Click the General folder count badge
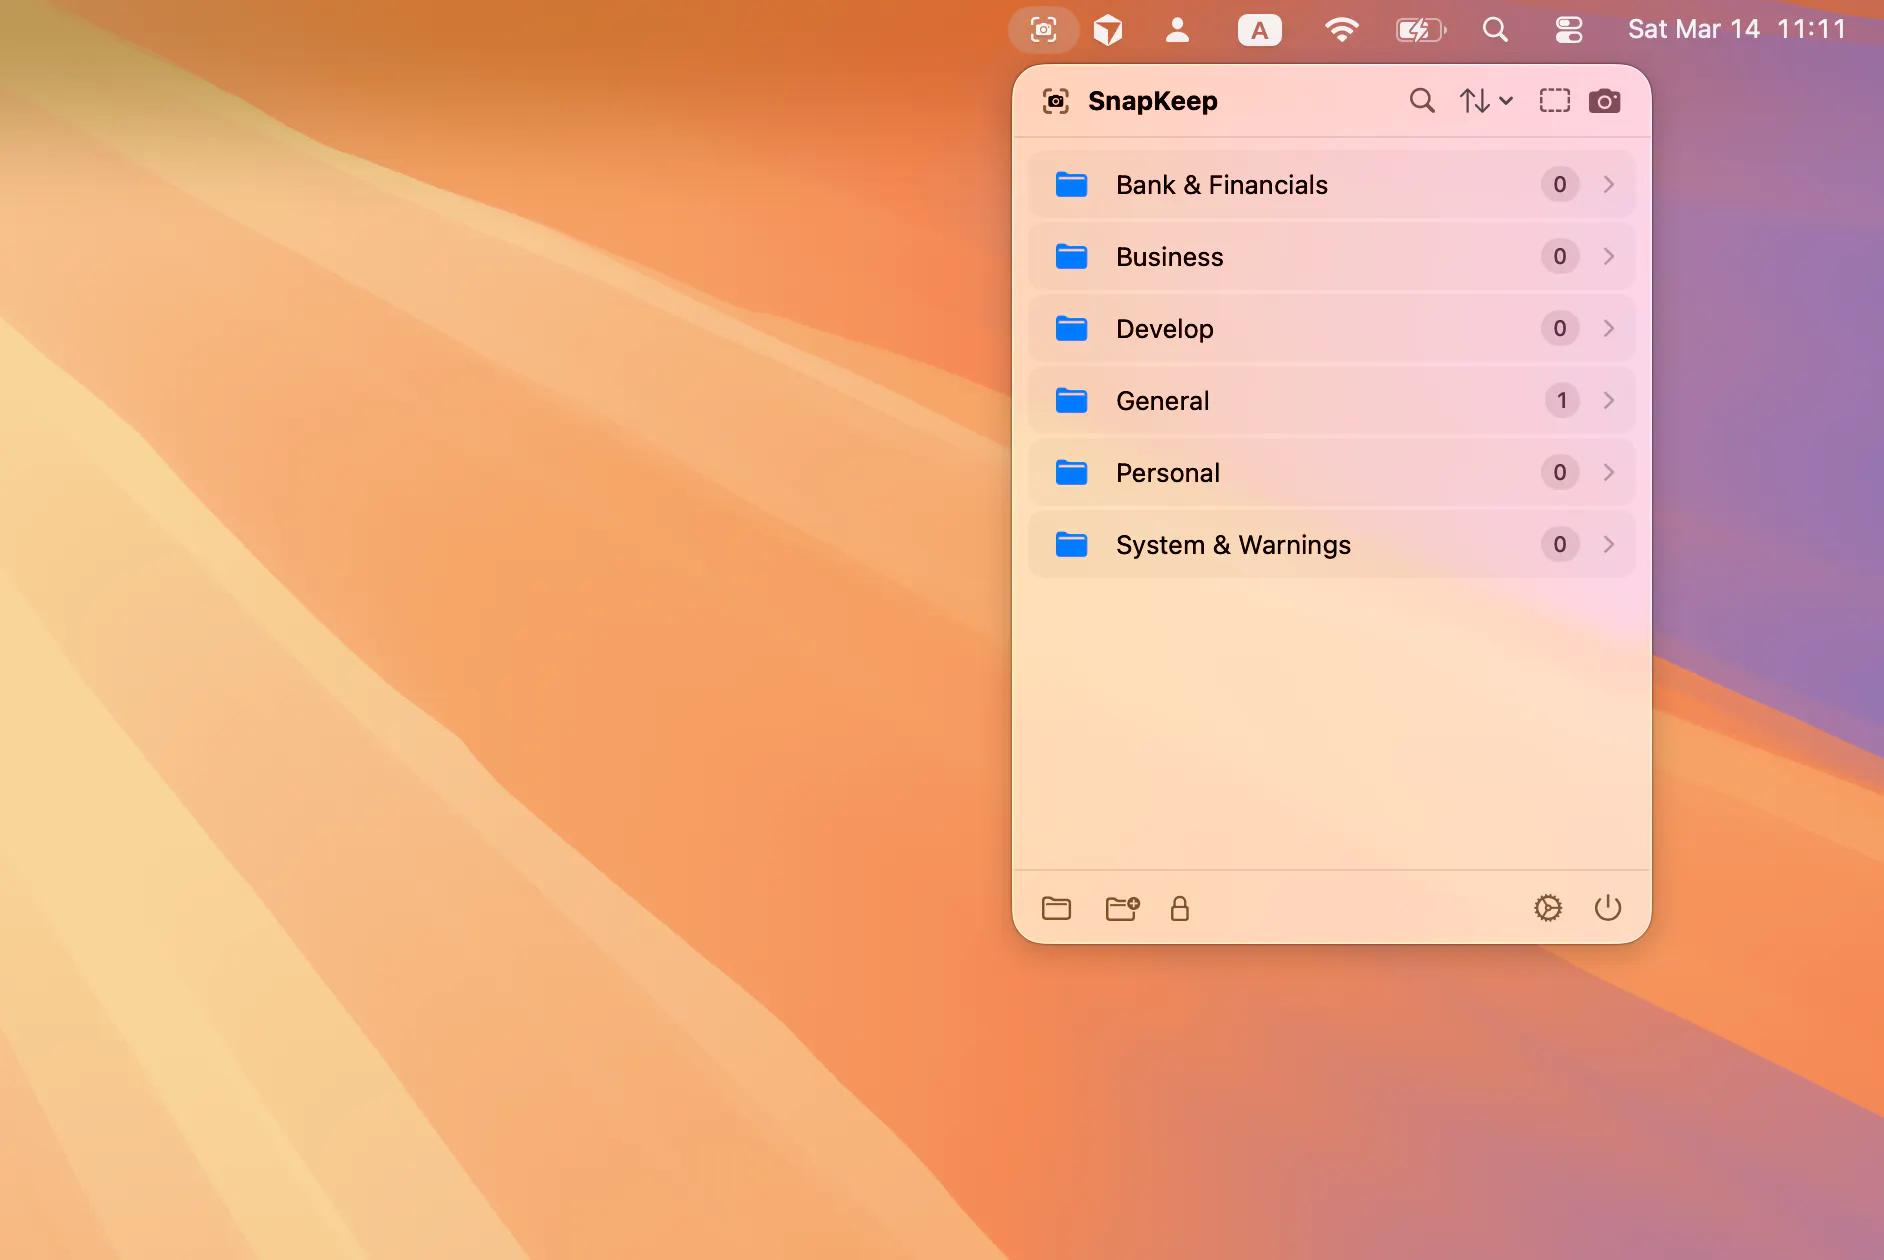 (x=1561, y=401)
